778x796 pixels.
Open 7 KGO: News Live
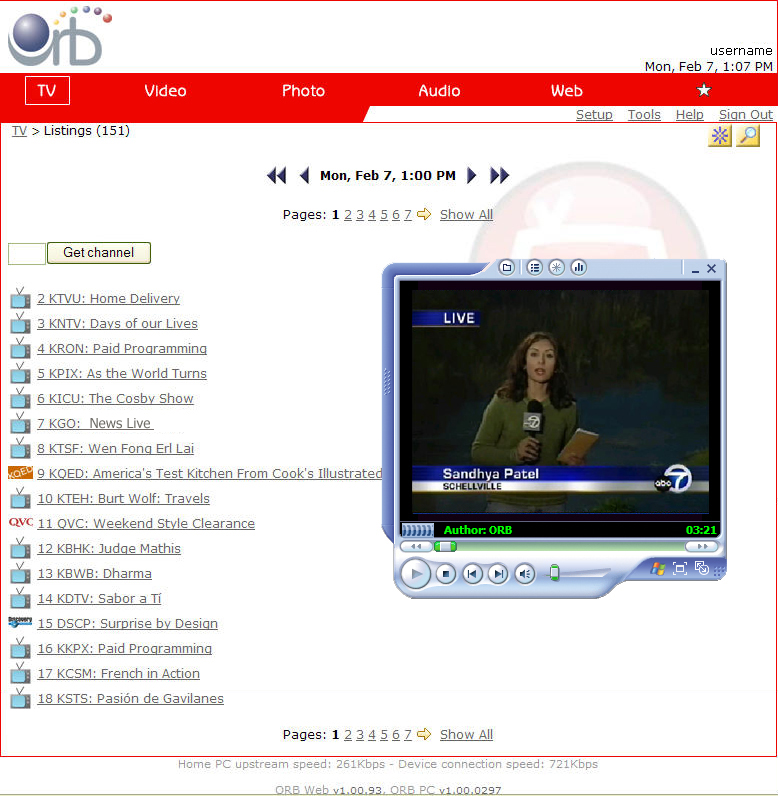[x=95, y=423]
